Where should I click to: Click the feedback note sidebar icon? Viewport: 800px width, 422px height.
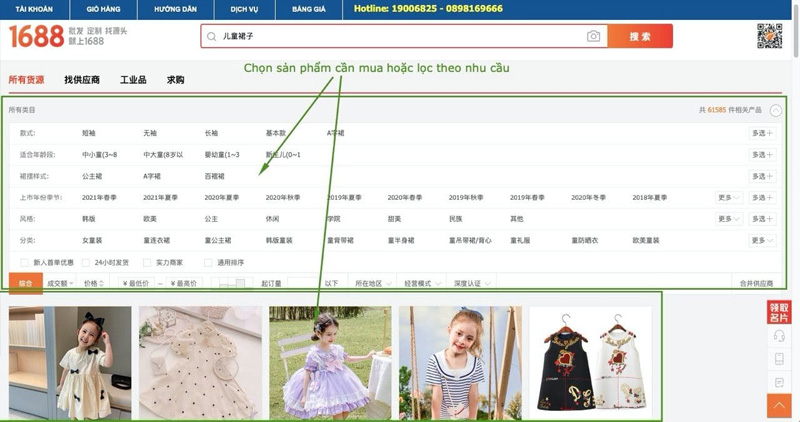point(779,382)
